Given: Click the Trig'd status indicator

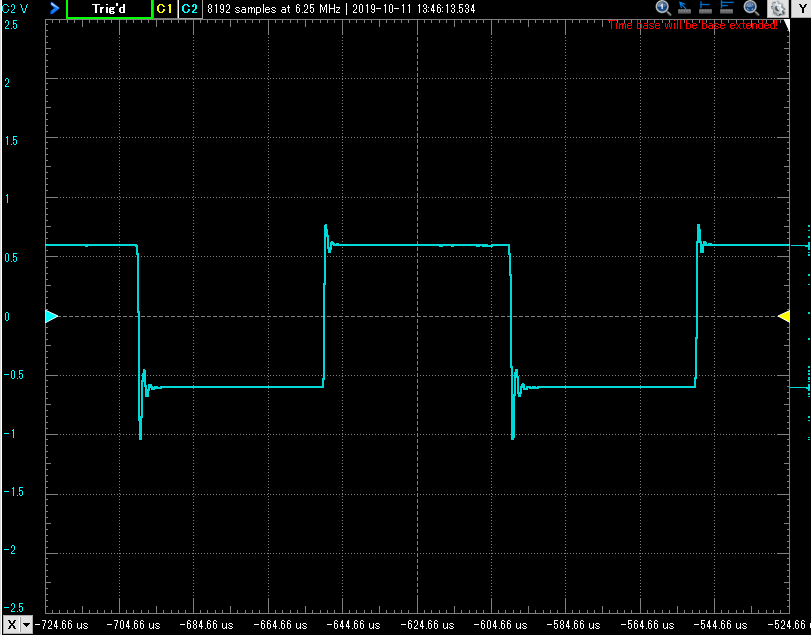Looking at the screenshot, I should click(x=109, y=9).
